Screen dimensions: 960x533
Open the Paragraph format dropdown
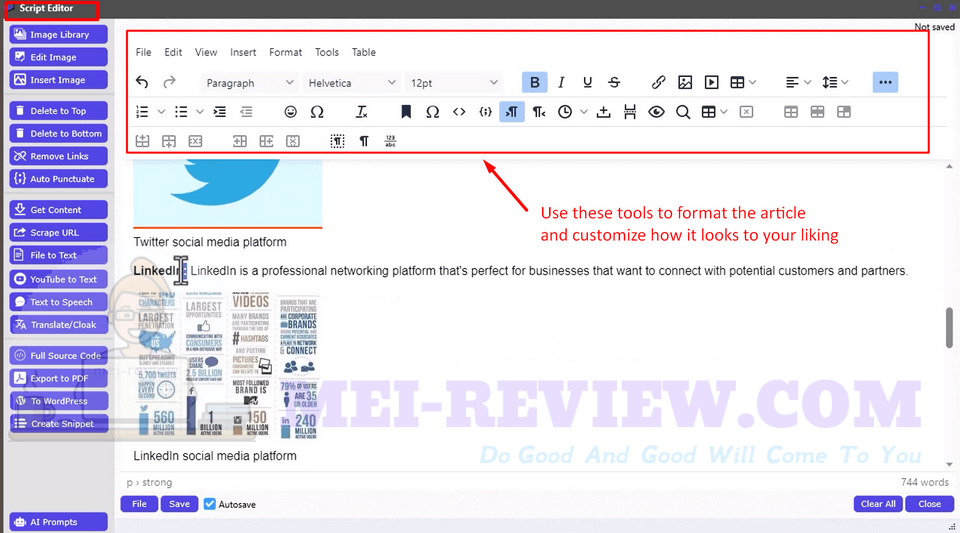[250, 83]
